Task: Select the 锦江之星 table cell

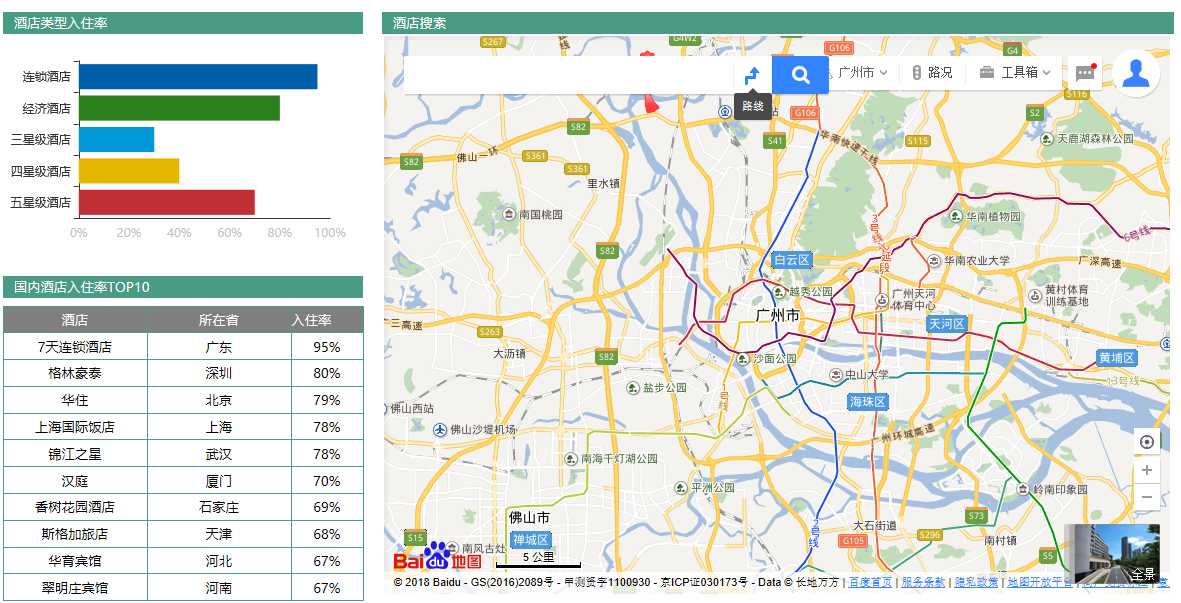Action: (x=75, y=455)
